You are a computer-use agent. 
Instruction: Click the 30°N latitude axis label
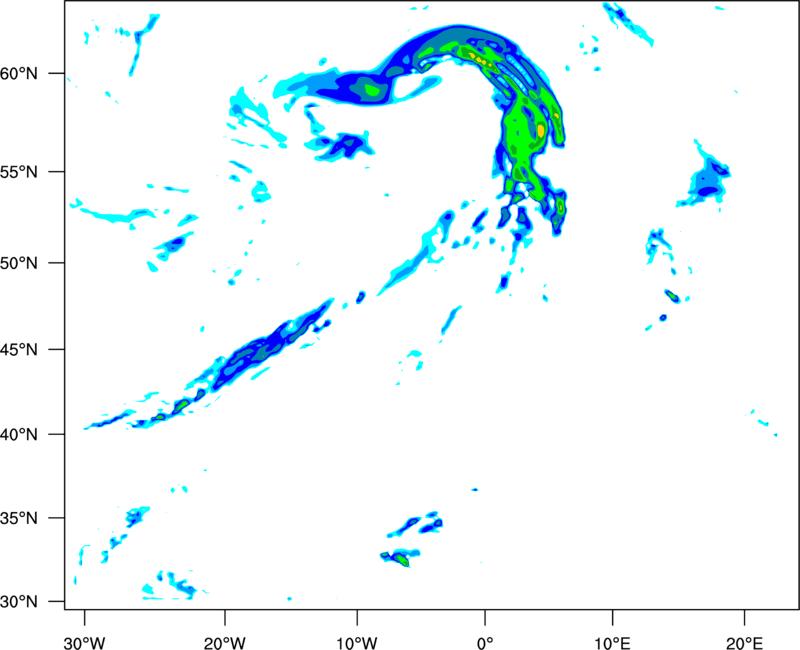(19, 602)
